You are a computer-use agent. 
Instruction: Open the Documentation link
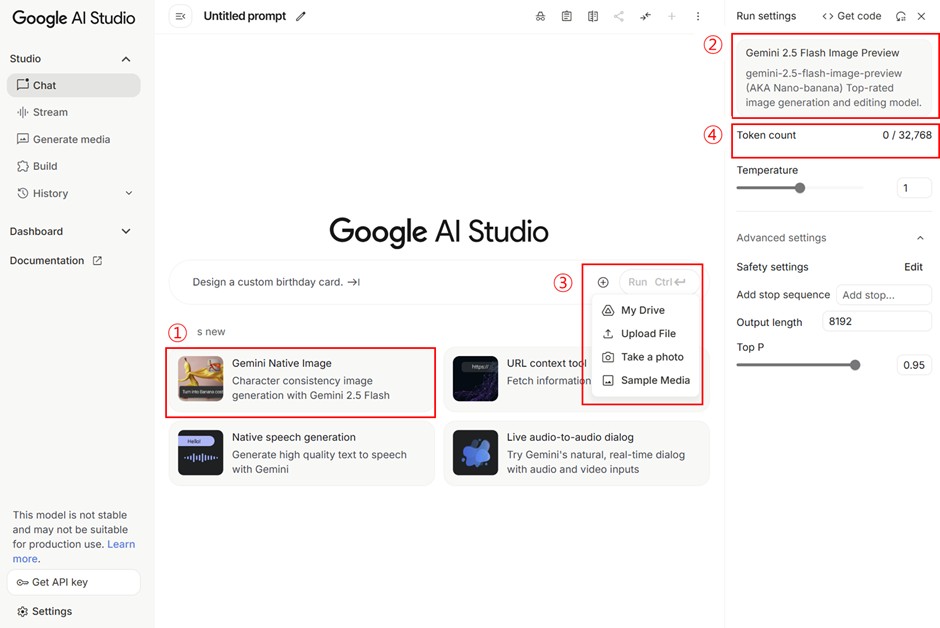coord(56,261)
